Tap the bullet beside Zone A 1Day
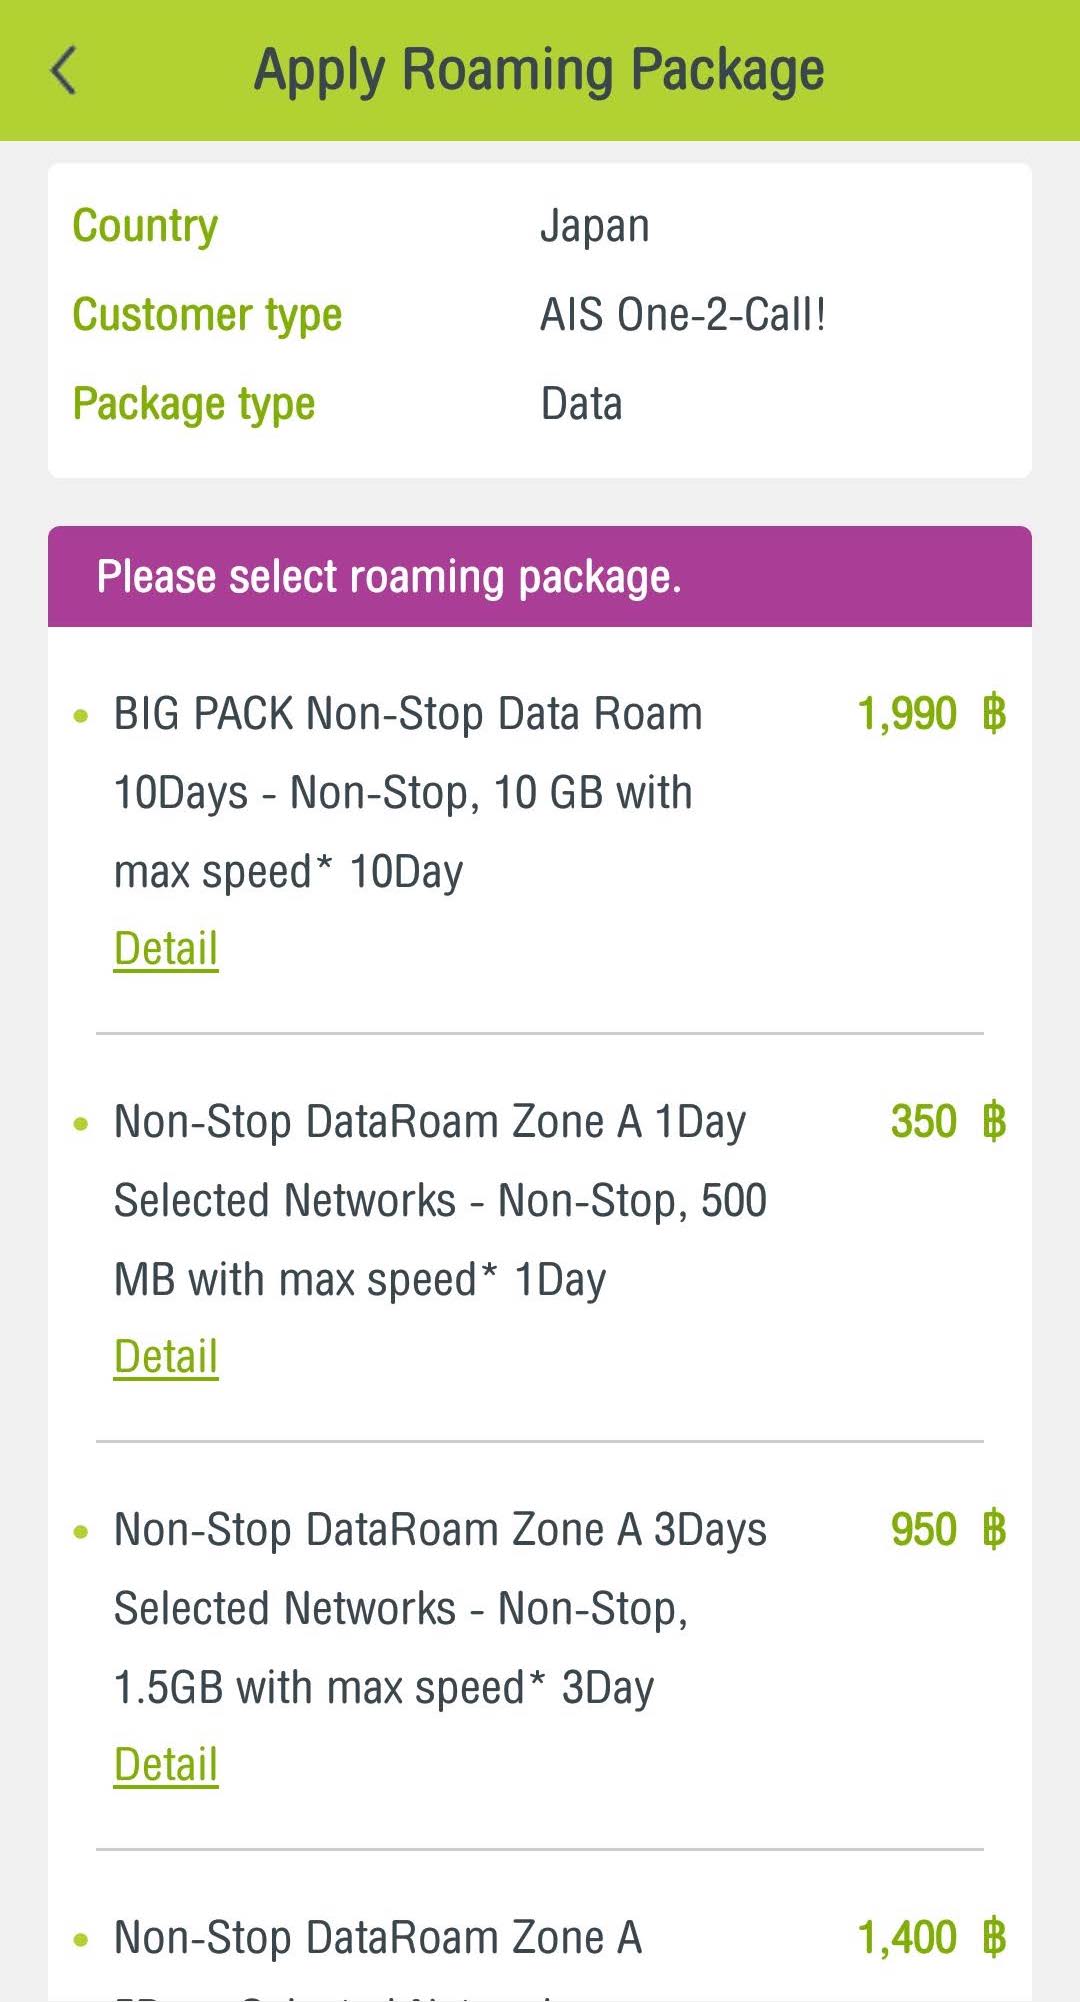The image size is (1080, 2002). [x=81, y=1124]
